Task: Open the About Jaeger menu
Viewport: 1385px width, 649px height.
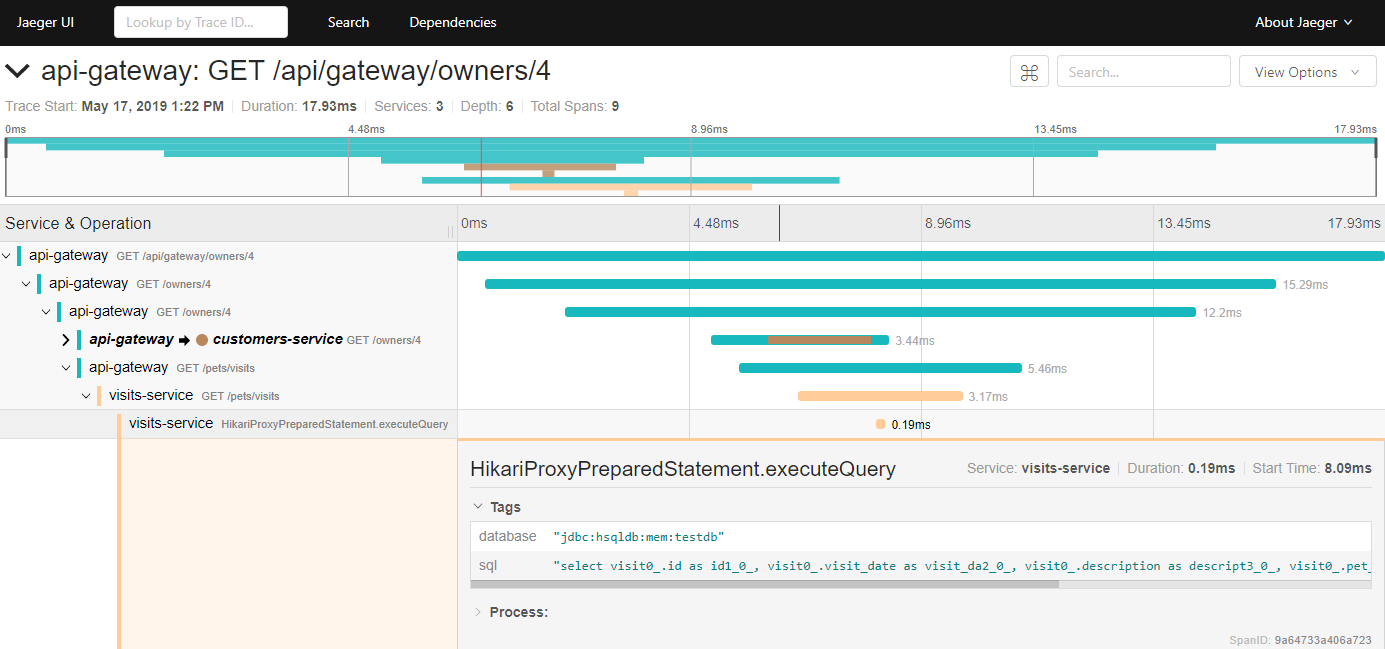Action: (x=1304, y=22)
